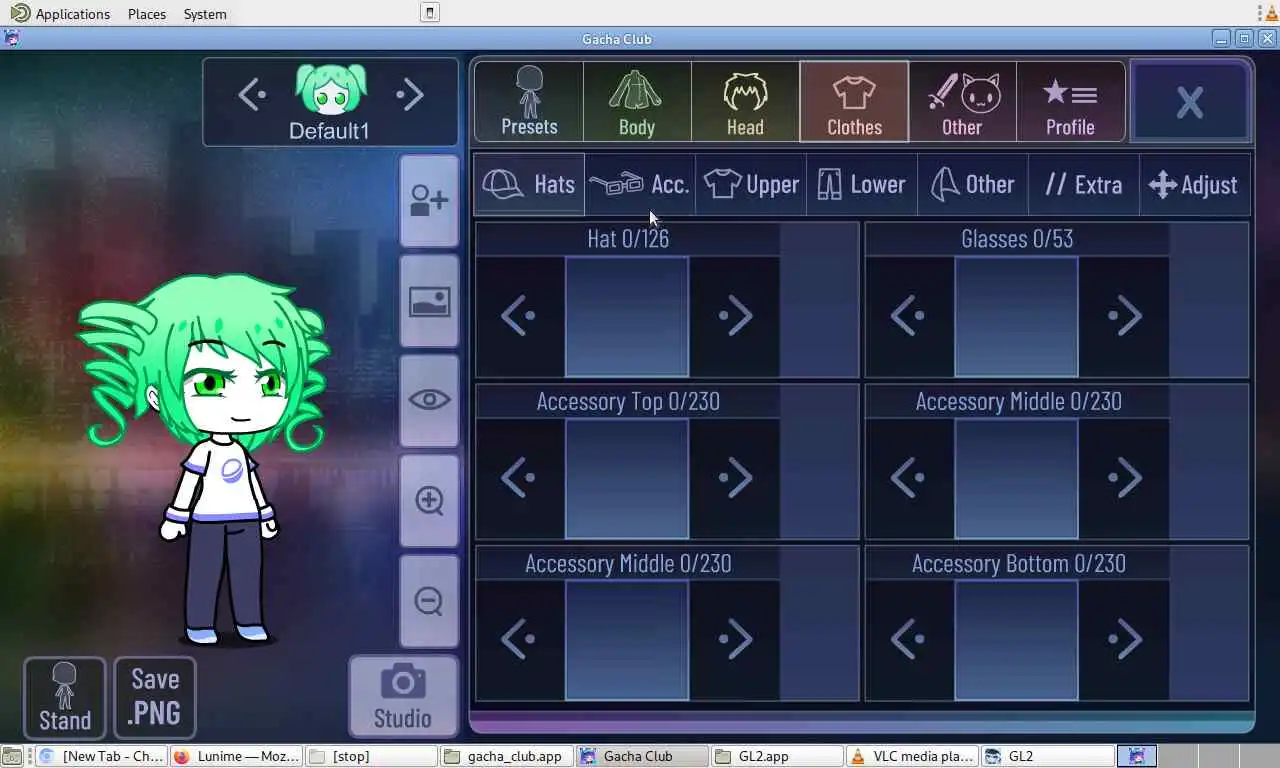Switch to the New Tab Chrome taskbar window

[100, 756]
